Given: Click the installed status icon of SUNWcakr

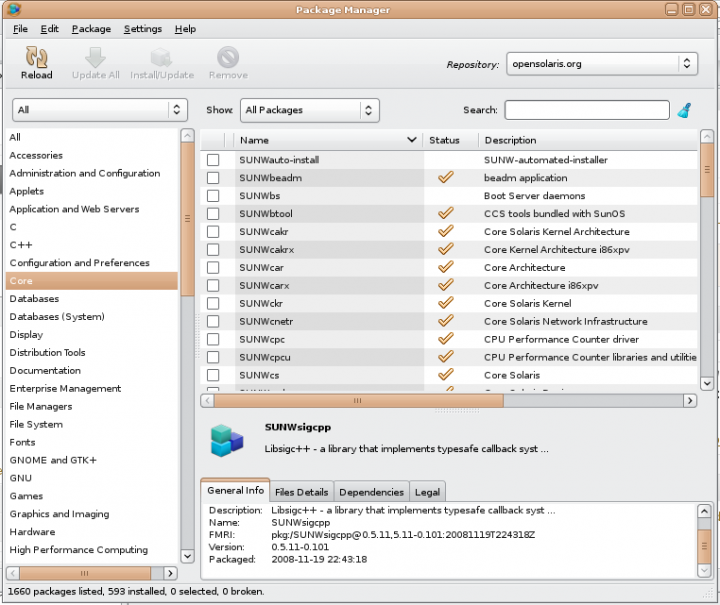Looking at the screenshot, I should 445,231.
